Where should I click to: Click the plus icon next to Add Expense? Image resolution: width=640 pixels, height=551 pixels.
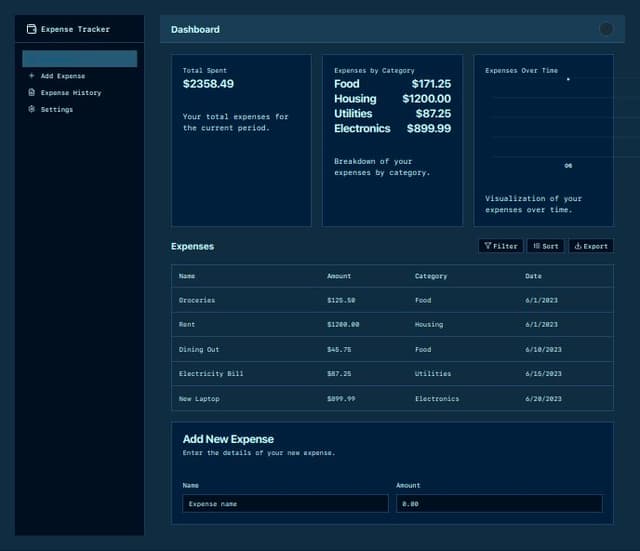(x=31, y=76)
